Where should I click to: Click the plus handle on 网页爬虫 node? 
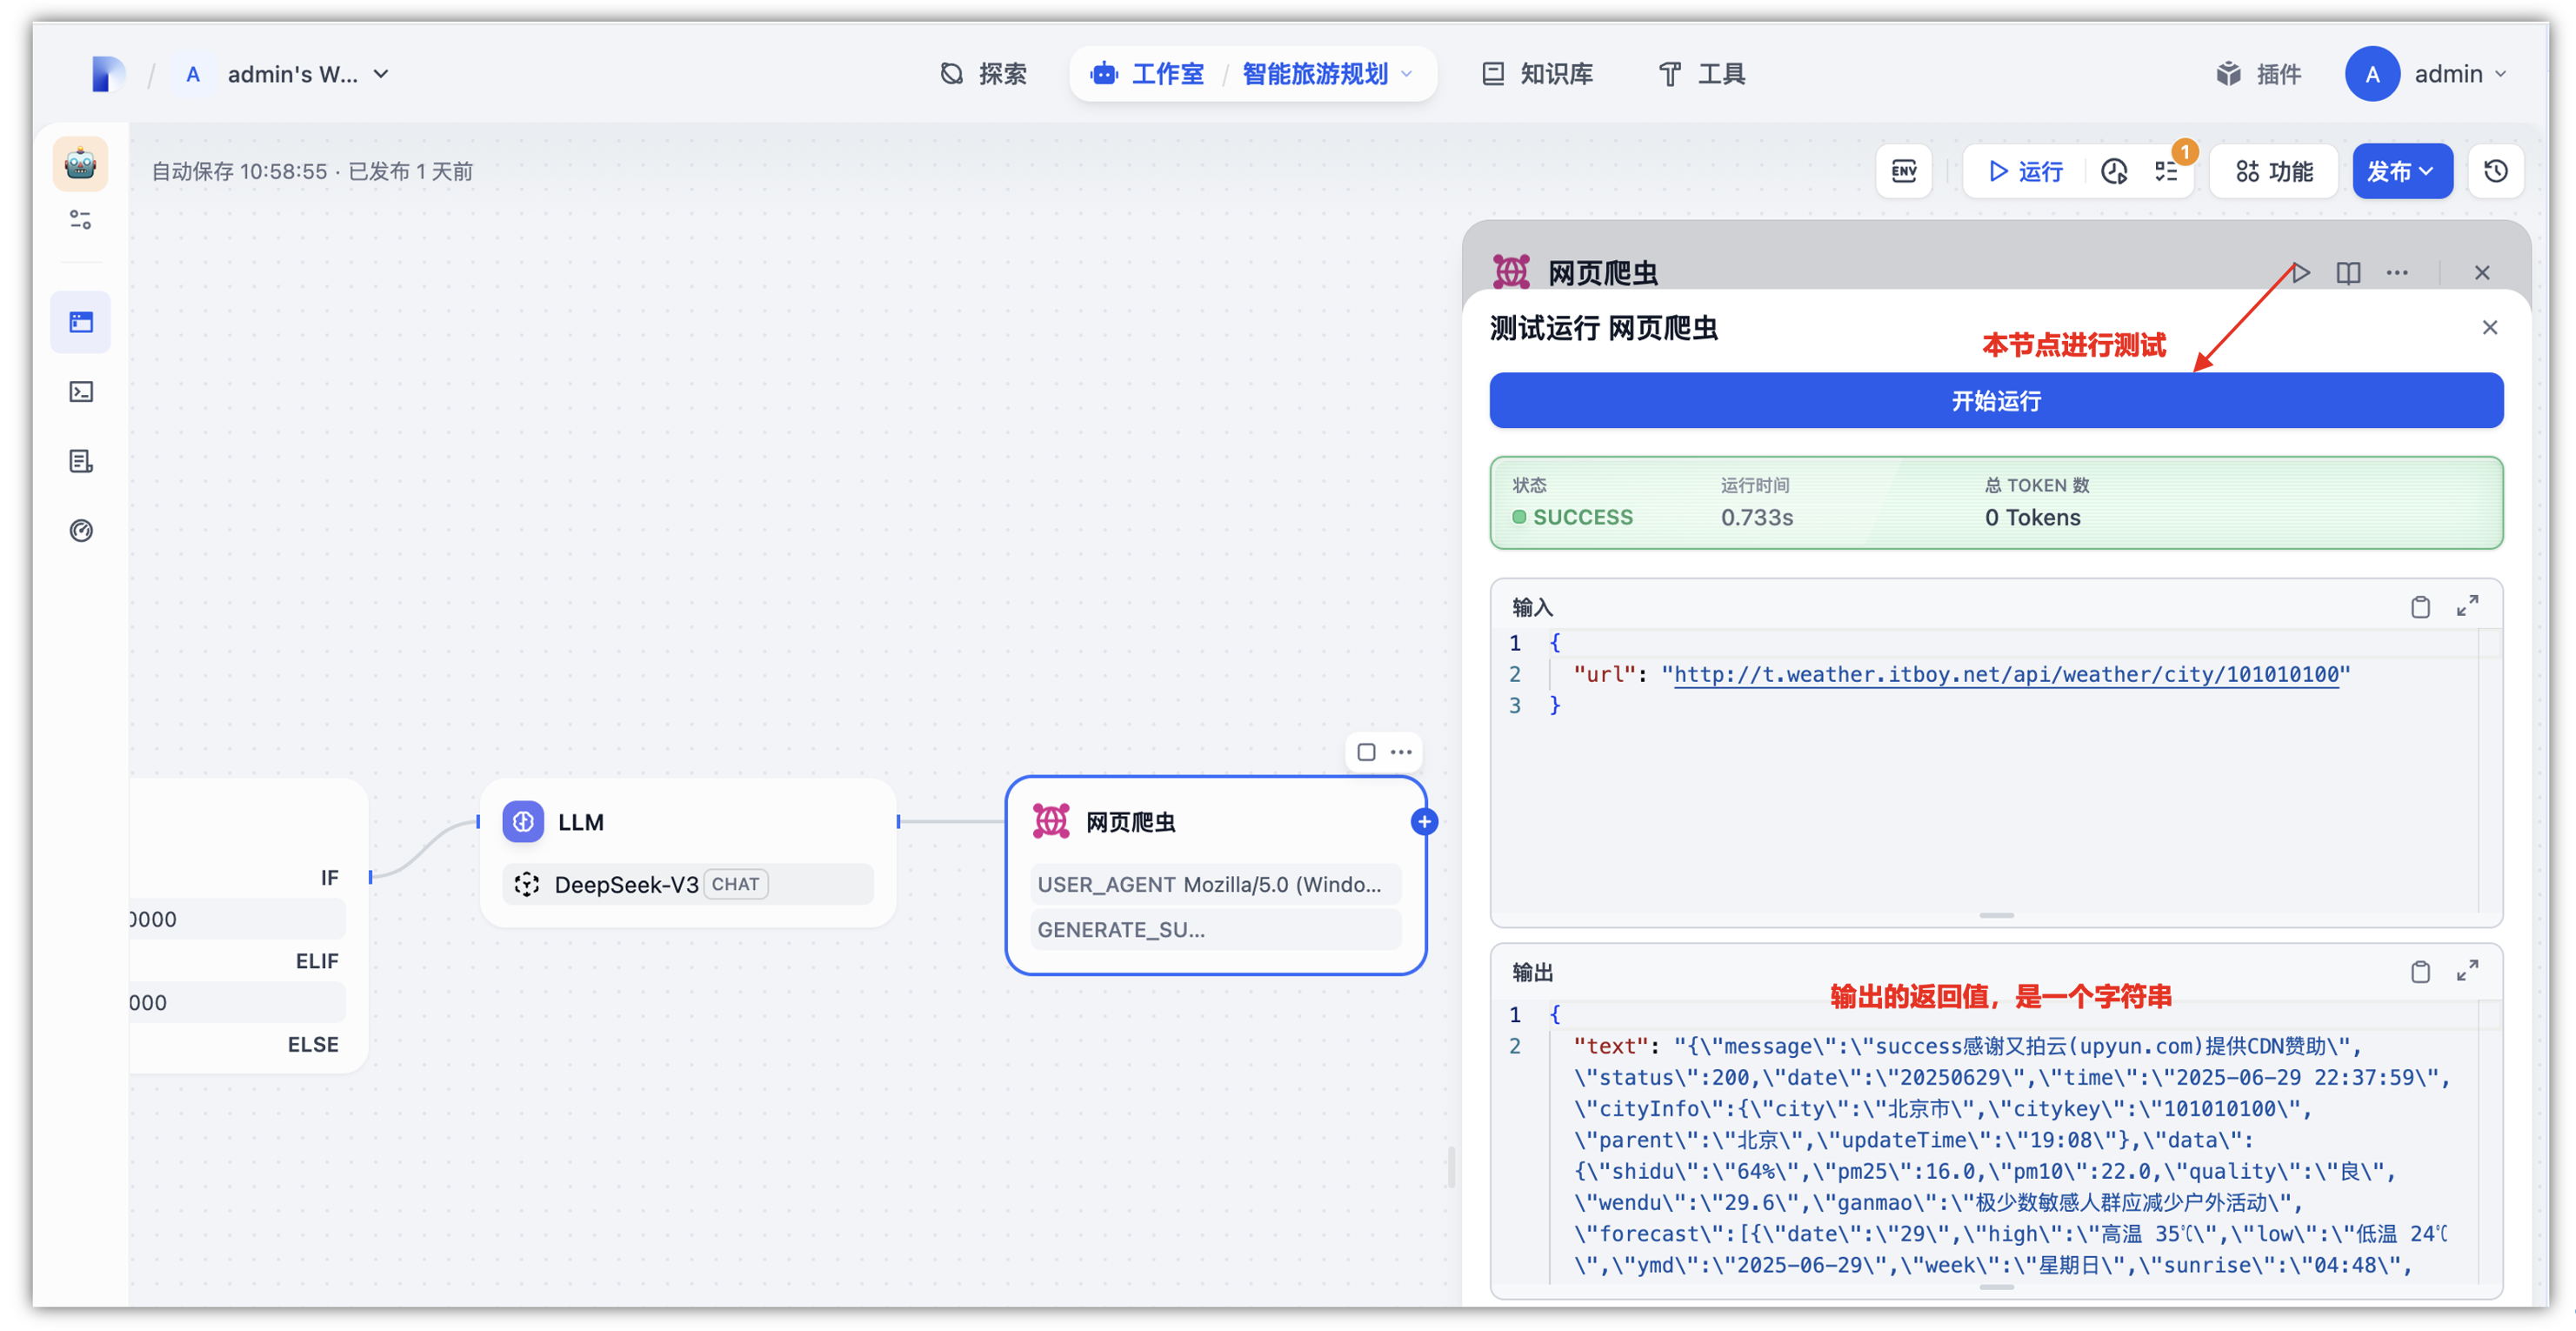pyautogui.click(x=1424, y=822)
